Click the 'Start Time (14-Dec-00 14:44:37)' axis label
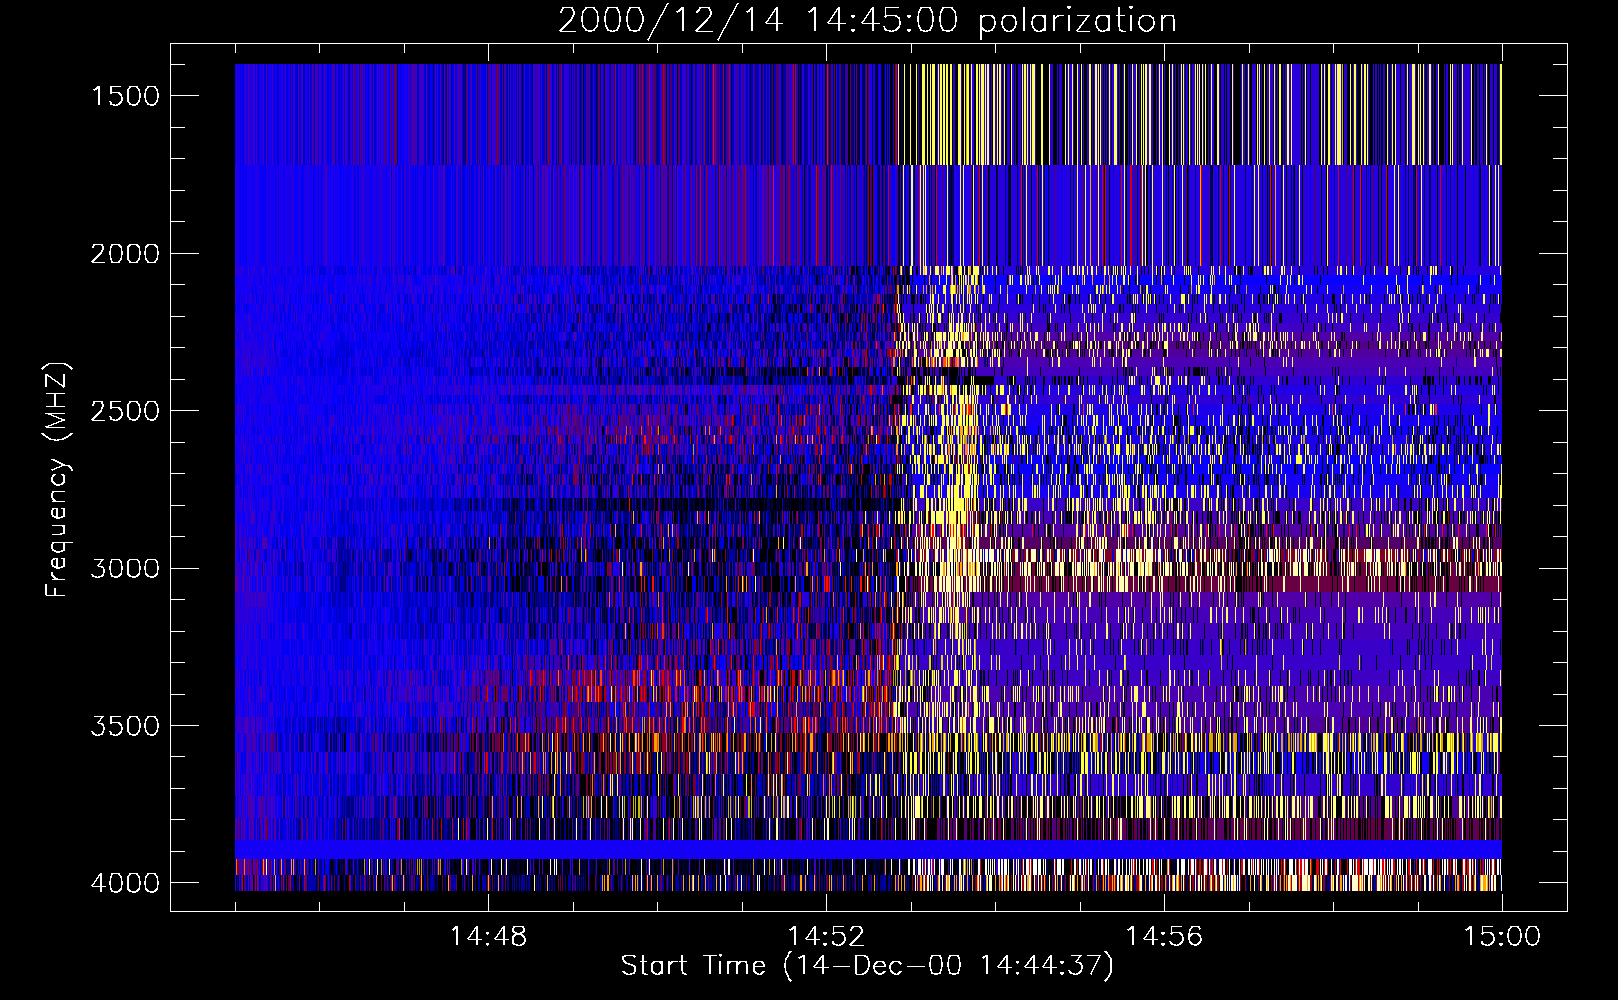Screen dimensions: 1618x1000 coord(867,966)
